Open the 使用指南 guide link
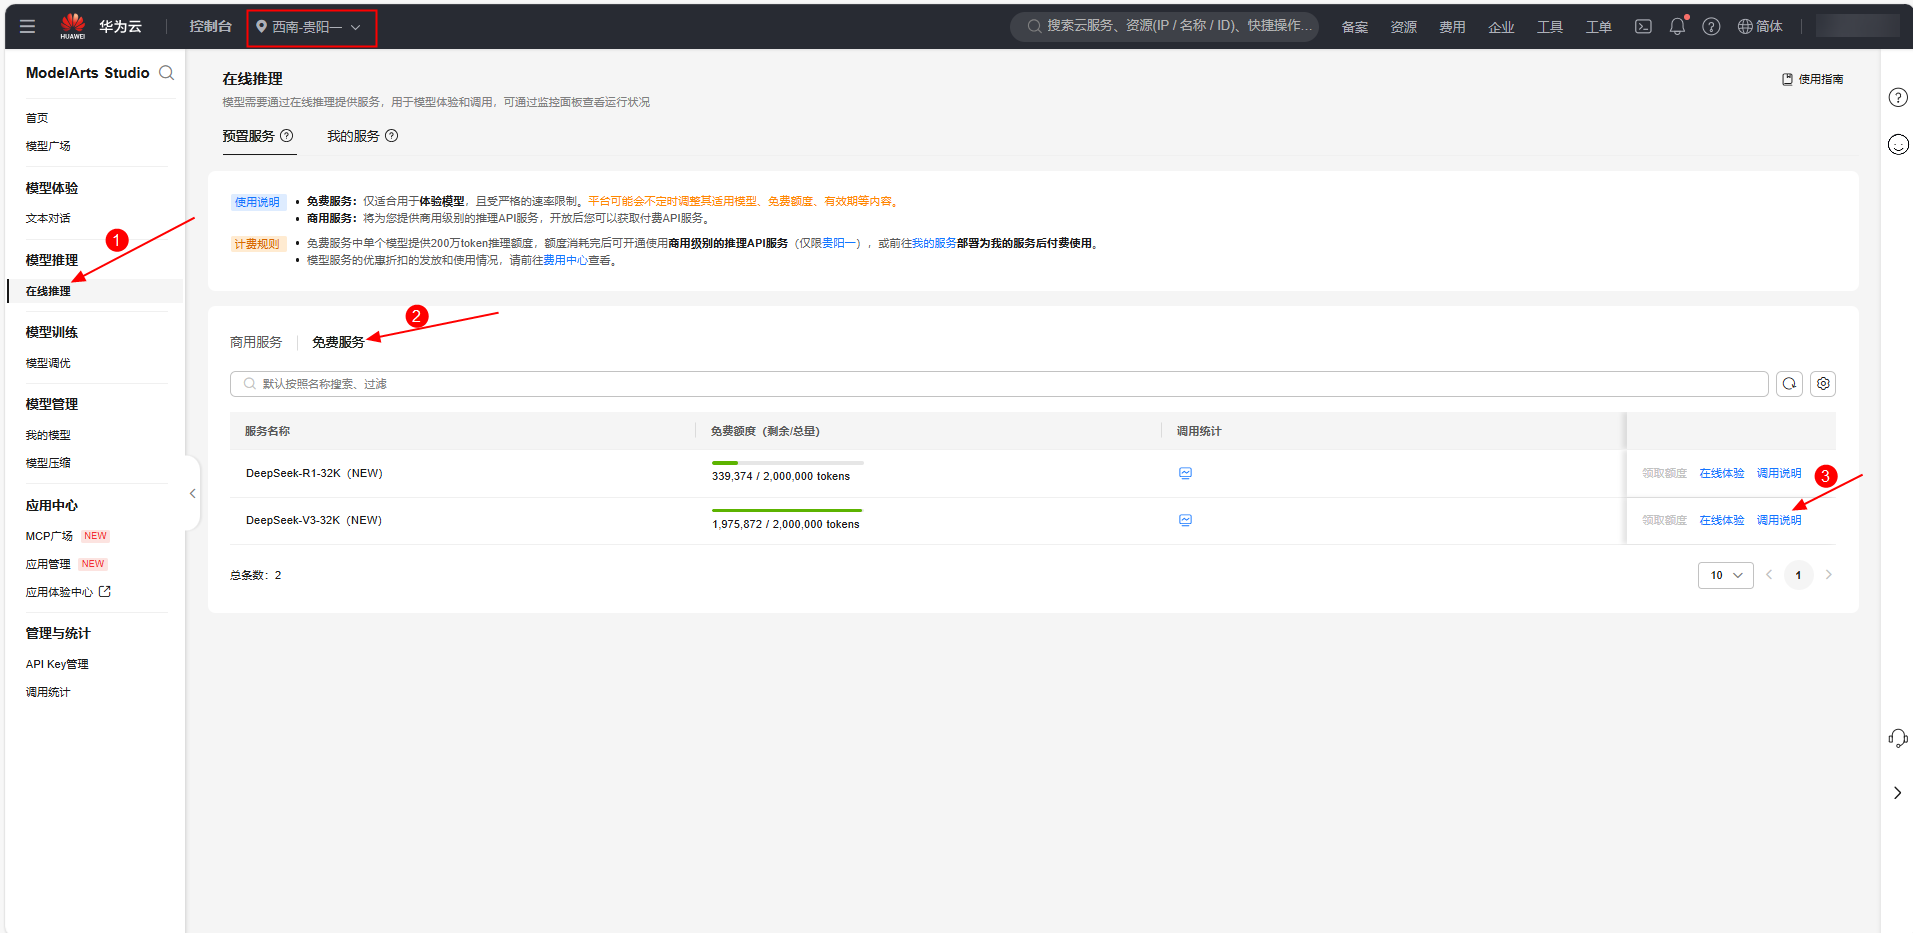 (1812, 79)
